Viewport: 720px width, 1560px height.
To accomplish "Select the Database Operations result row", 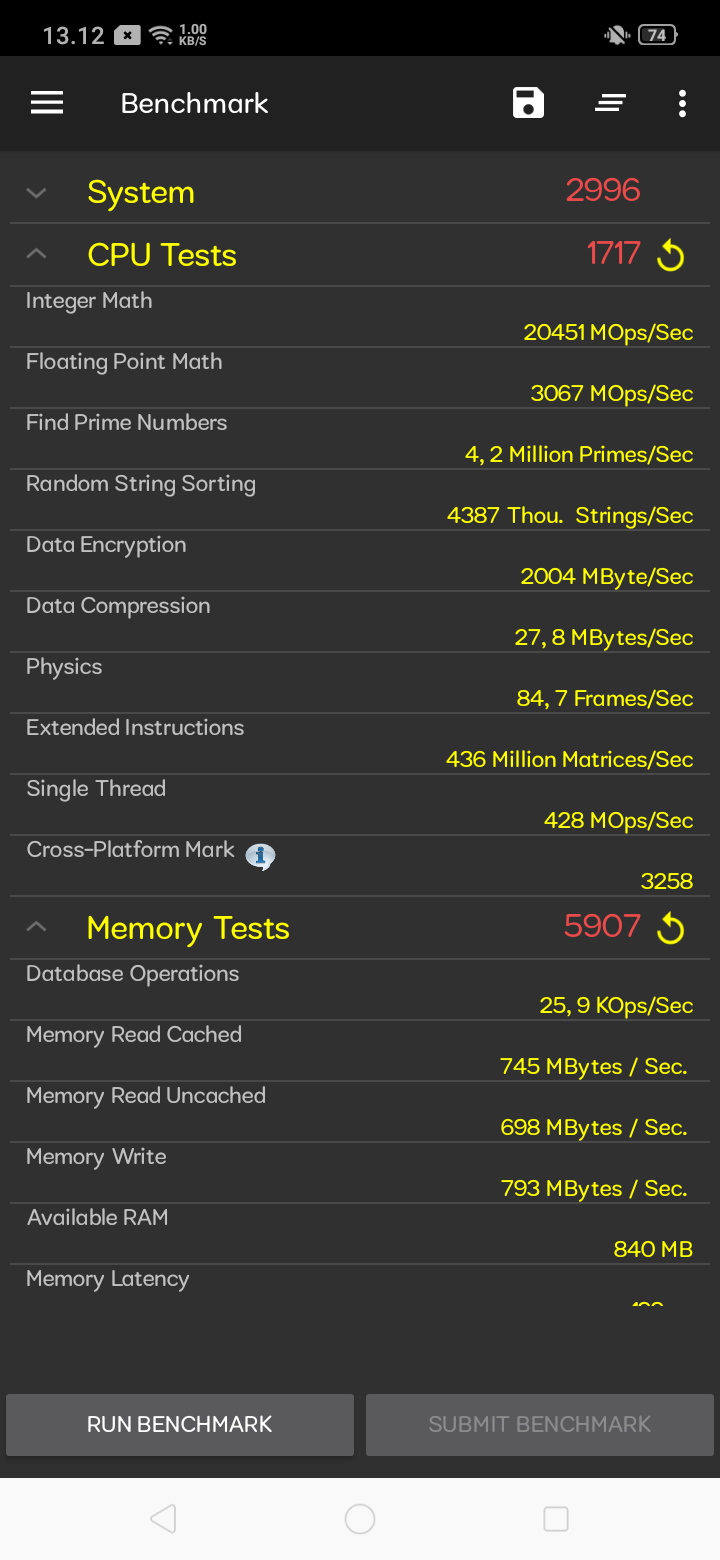I will (x=360, y=990).
